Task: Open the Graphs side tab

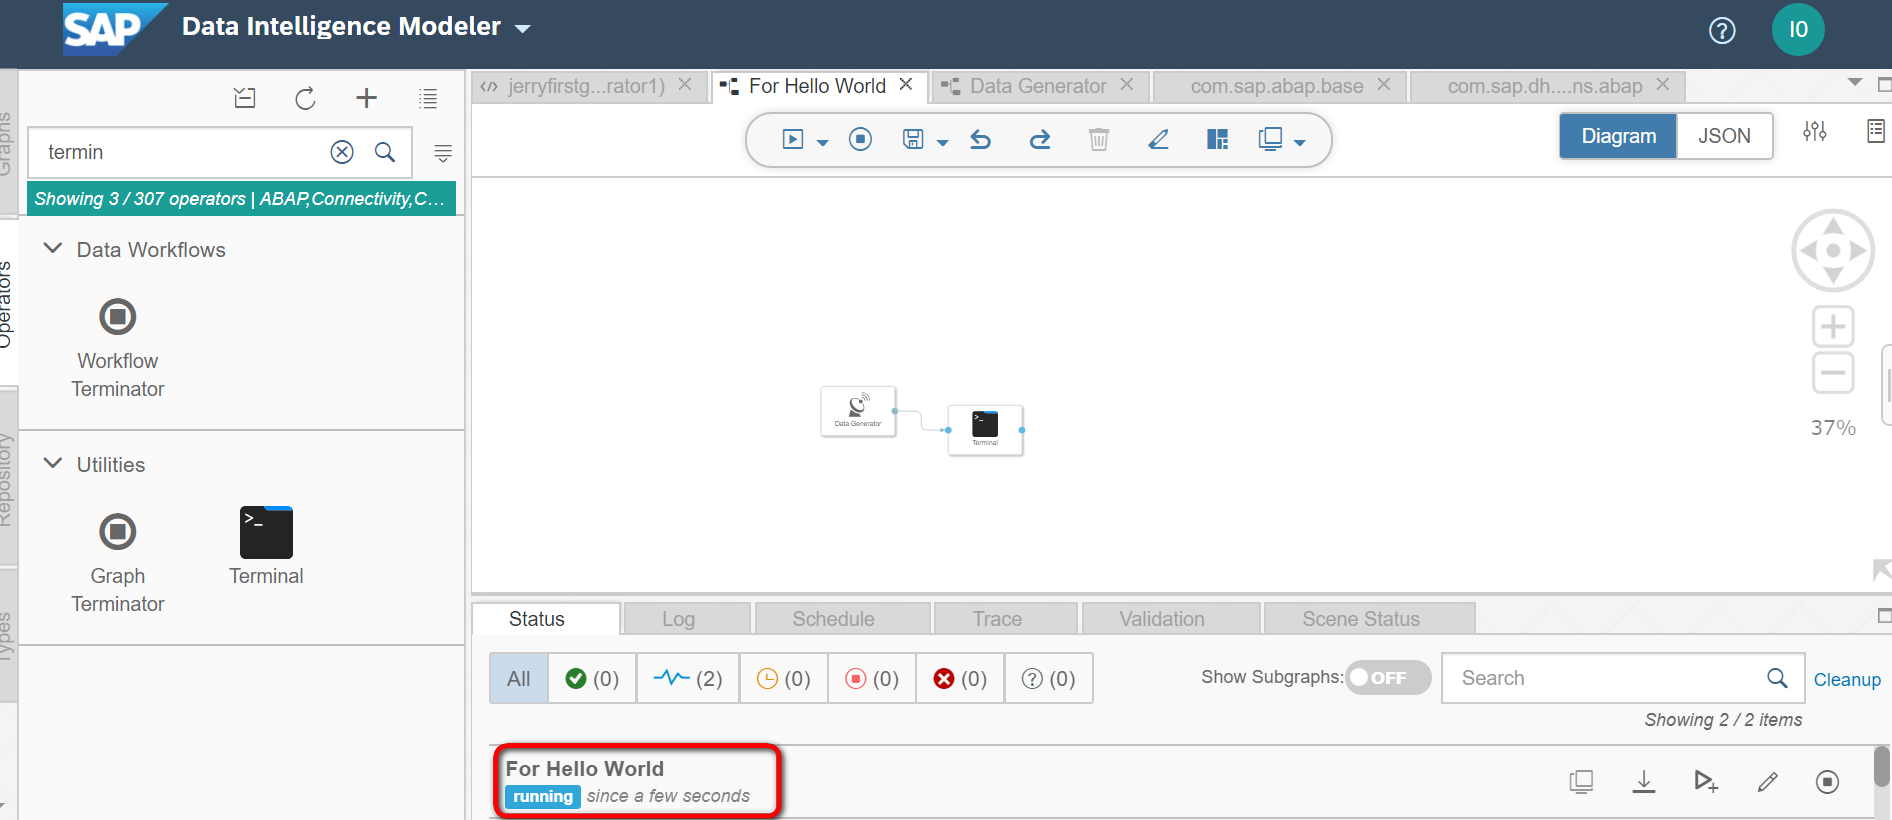Action: [x=6, y=142]
